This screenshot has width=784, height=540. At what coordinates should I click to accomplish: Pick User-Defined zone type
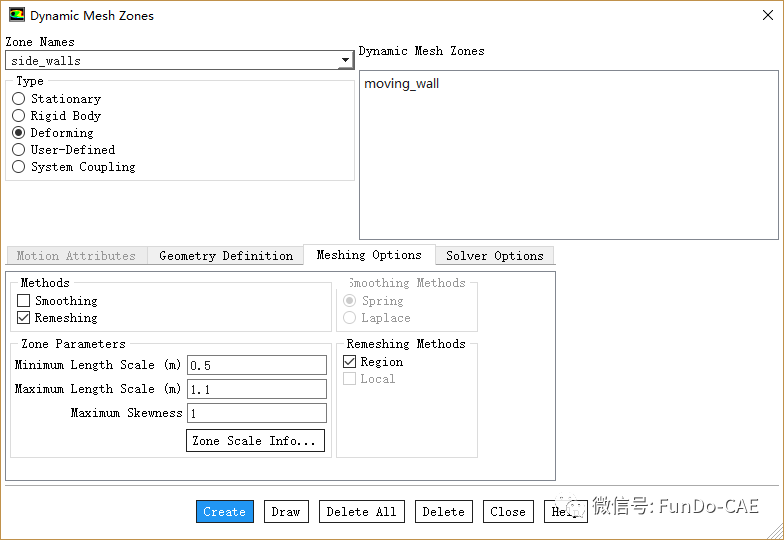click(19, 150)
